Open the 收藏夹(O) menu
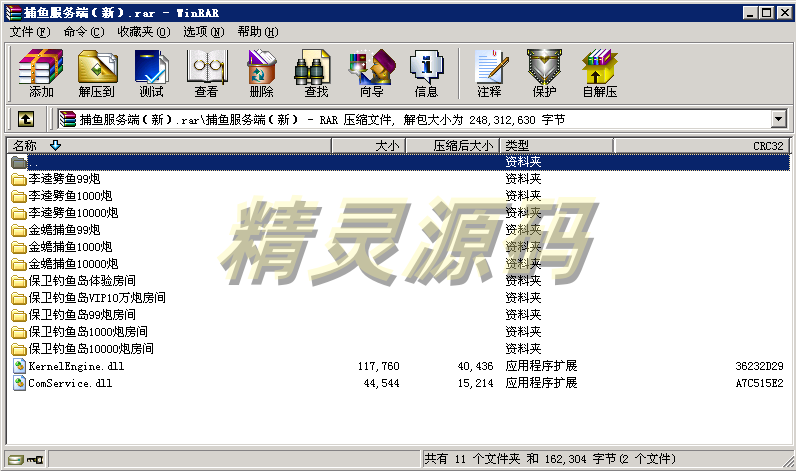 click(144, 32)
